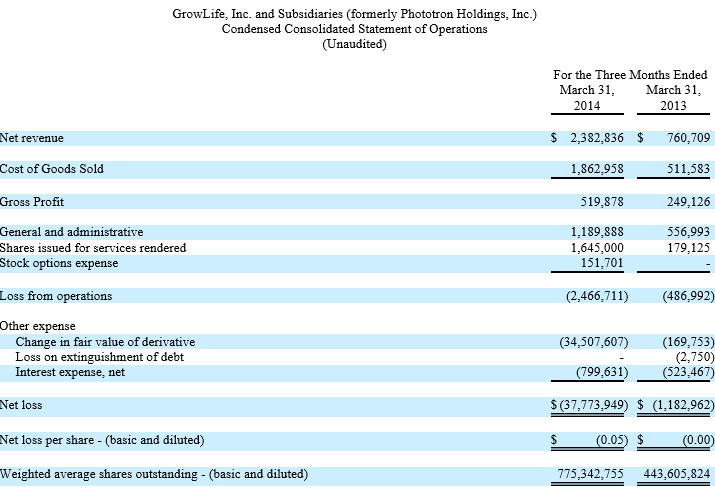Select operating loss value (2,466,711)
The image size is (715, 504).
point(597,296)
